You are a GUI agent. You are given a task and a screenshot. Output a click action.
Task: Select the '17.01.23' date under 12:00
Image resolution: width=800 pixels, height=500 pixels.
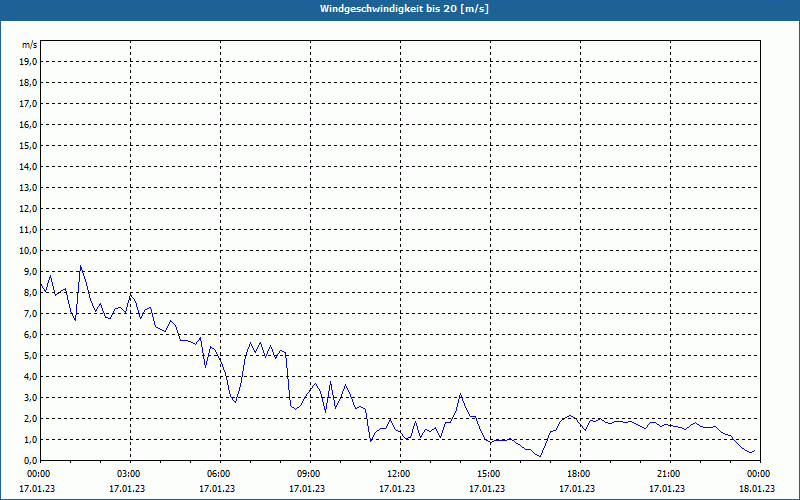pos(397,488)
